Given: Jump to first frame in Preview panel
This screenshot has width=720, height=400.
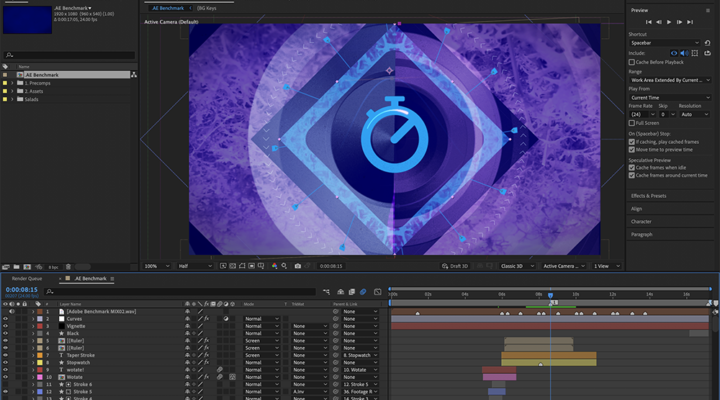Looking at the screenshot, I should (x=648, y=22).
